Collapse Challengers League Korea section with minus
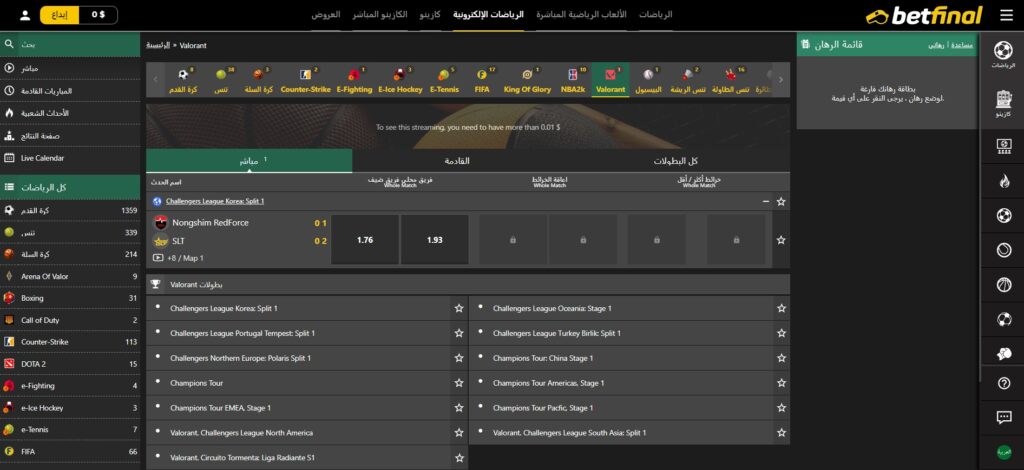1024x470 pixels. click(x=765, y=202)
